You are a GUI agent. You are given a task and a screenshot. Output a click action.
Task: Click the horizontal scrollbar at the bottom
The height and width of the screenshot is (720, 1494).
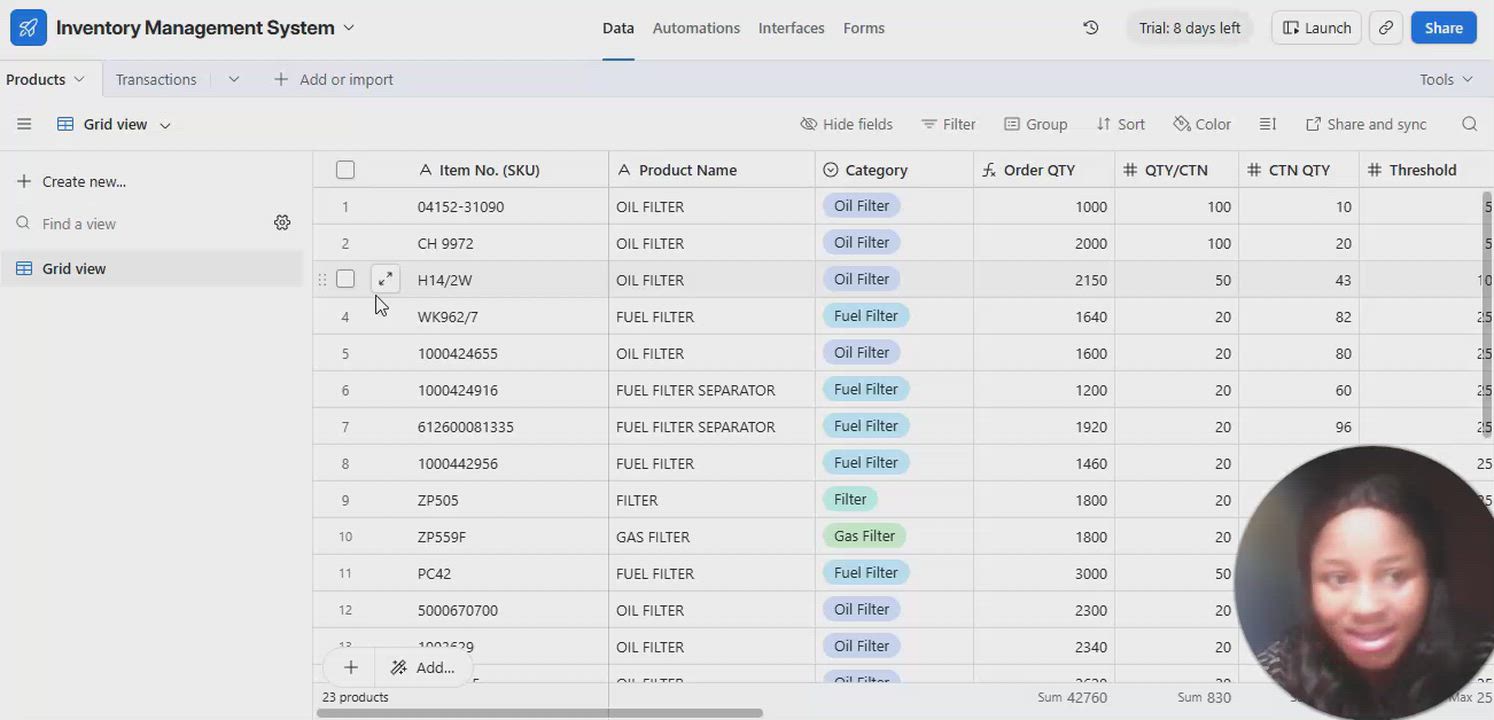point(540,713)
